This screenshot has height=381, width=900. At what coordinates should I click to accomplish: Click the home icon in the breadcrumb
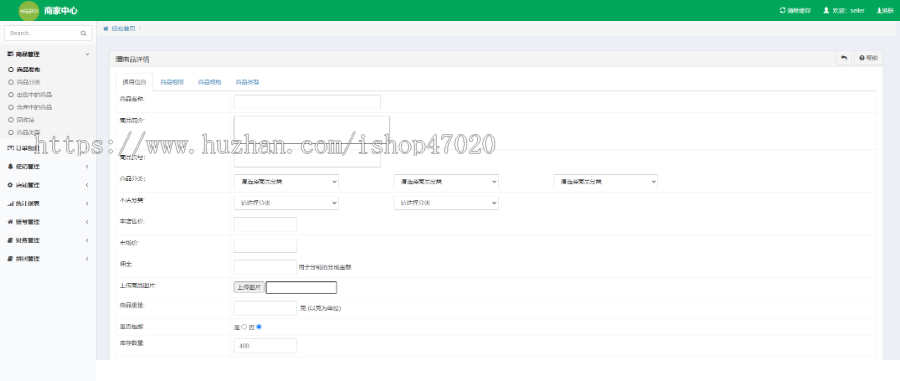tap(106, 28)
